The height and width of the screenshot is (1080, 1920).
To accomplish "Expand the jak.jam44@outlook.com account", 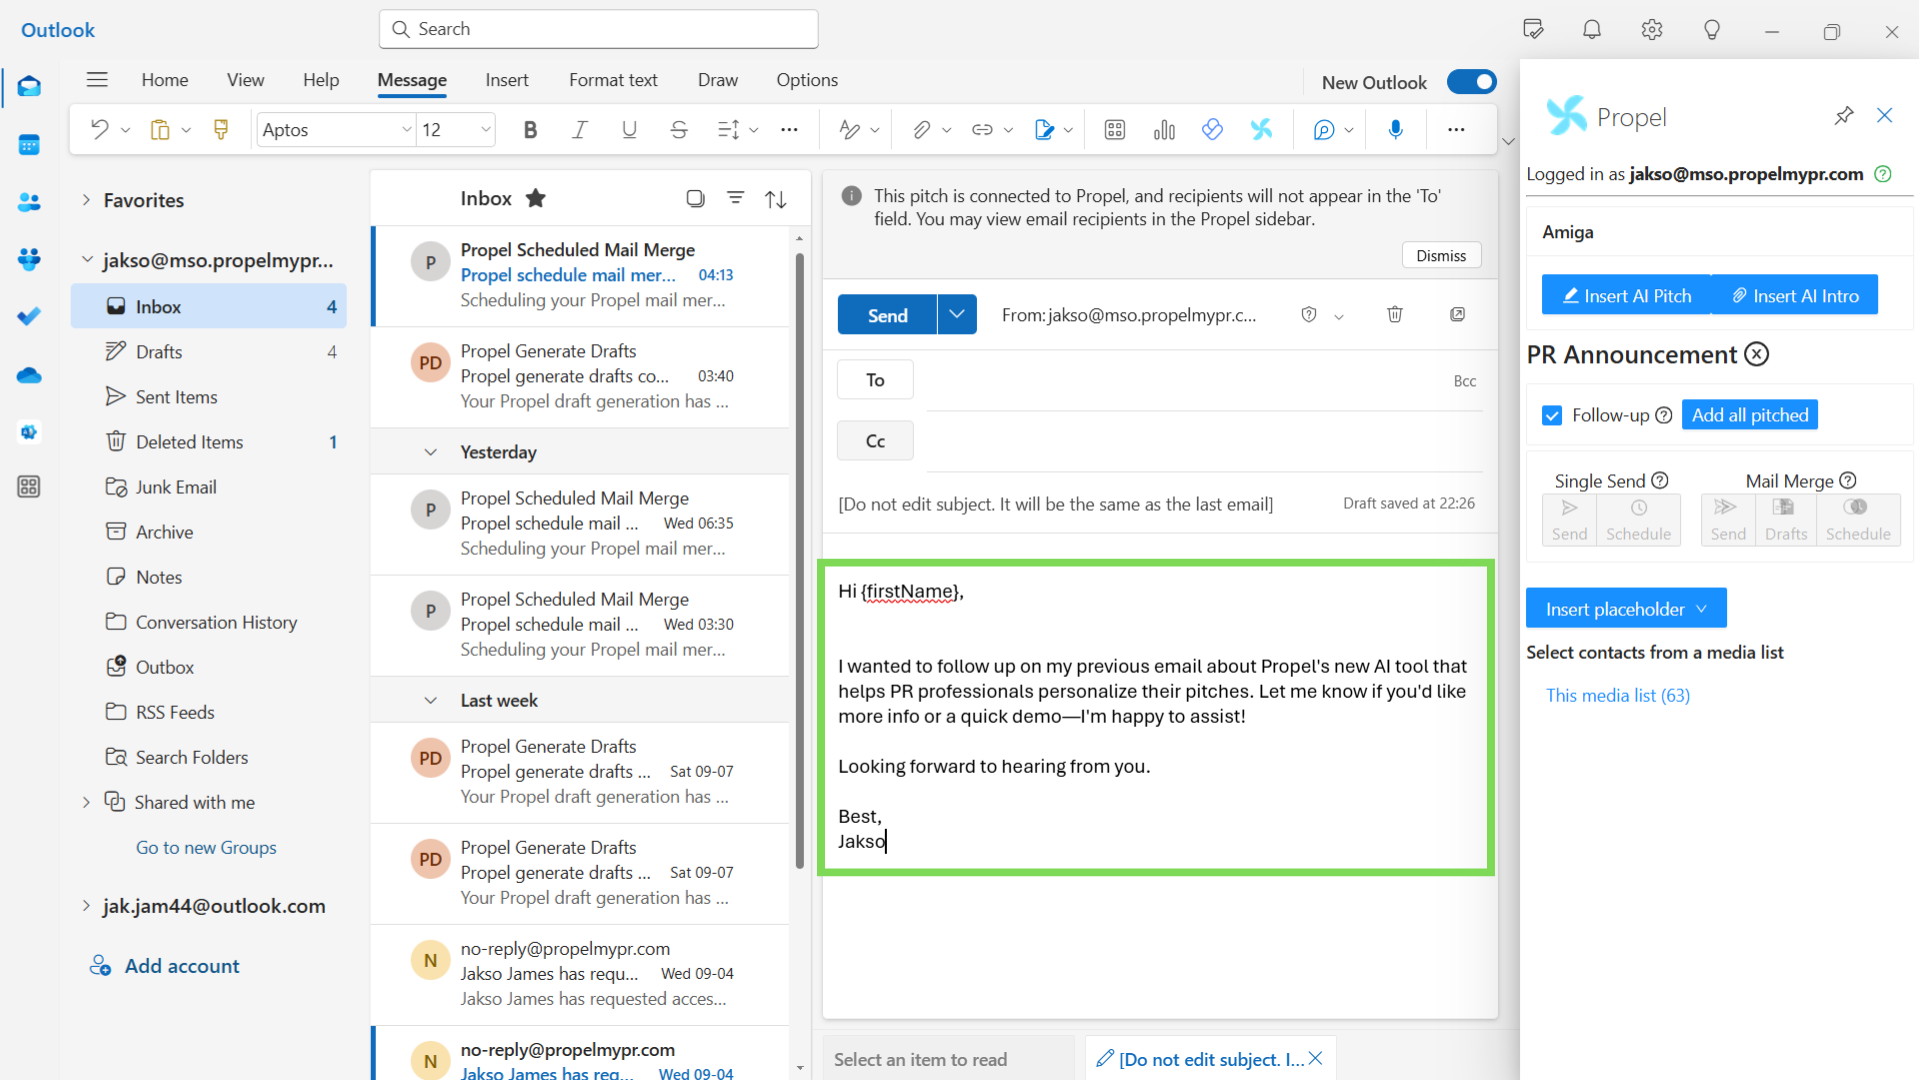I will pyautogui.click(x=87, y=906).
